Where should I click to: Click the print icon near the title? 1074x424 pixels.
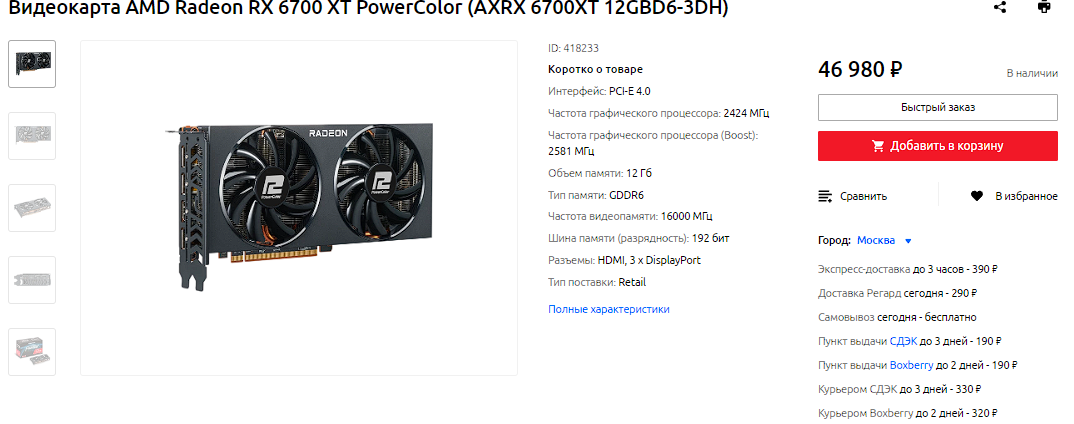point(1044,7)
